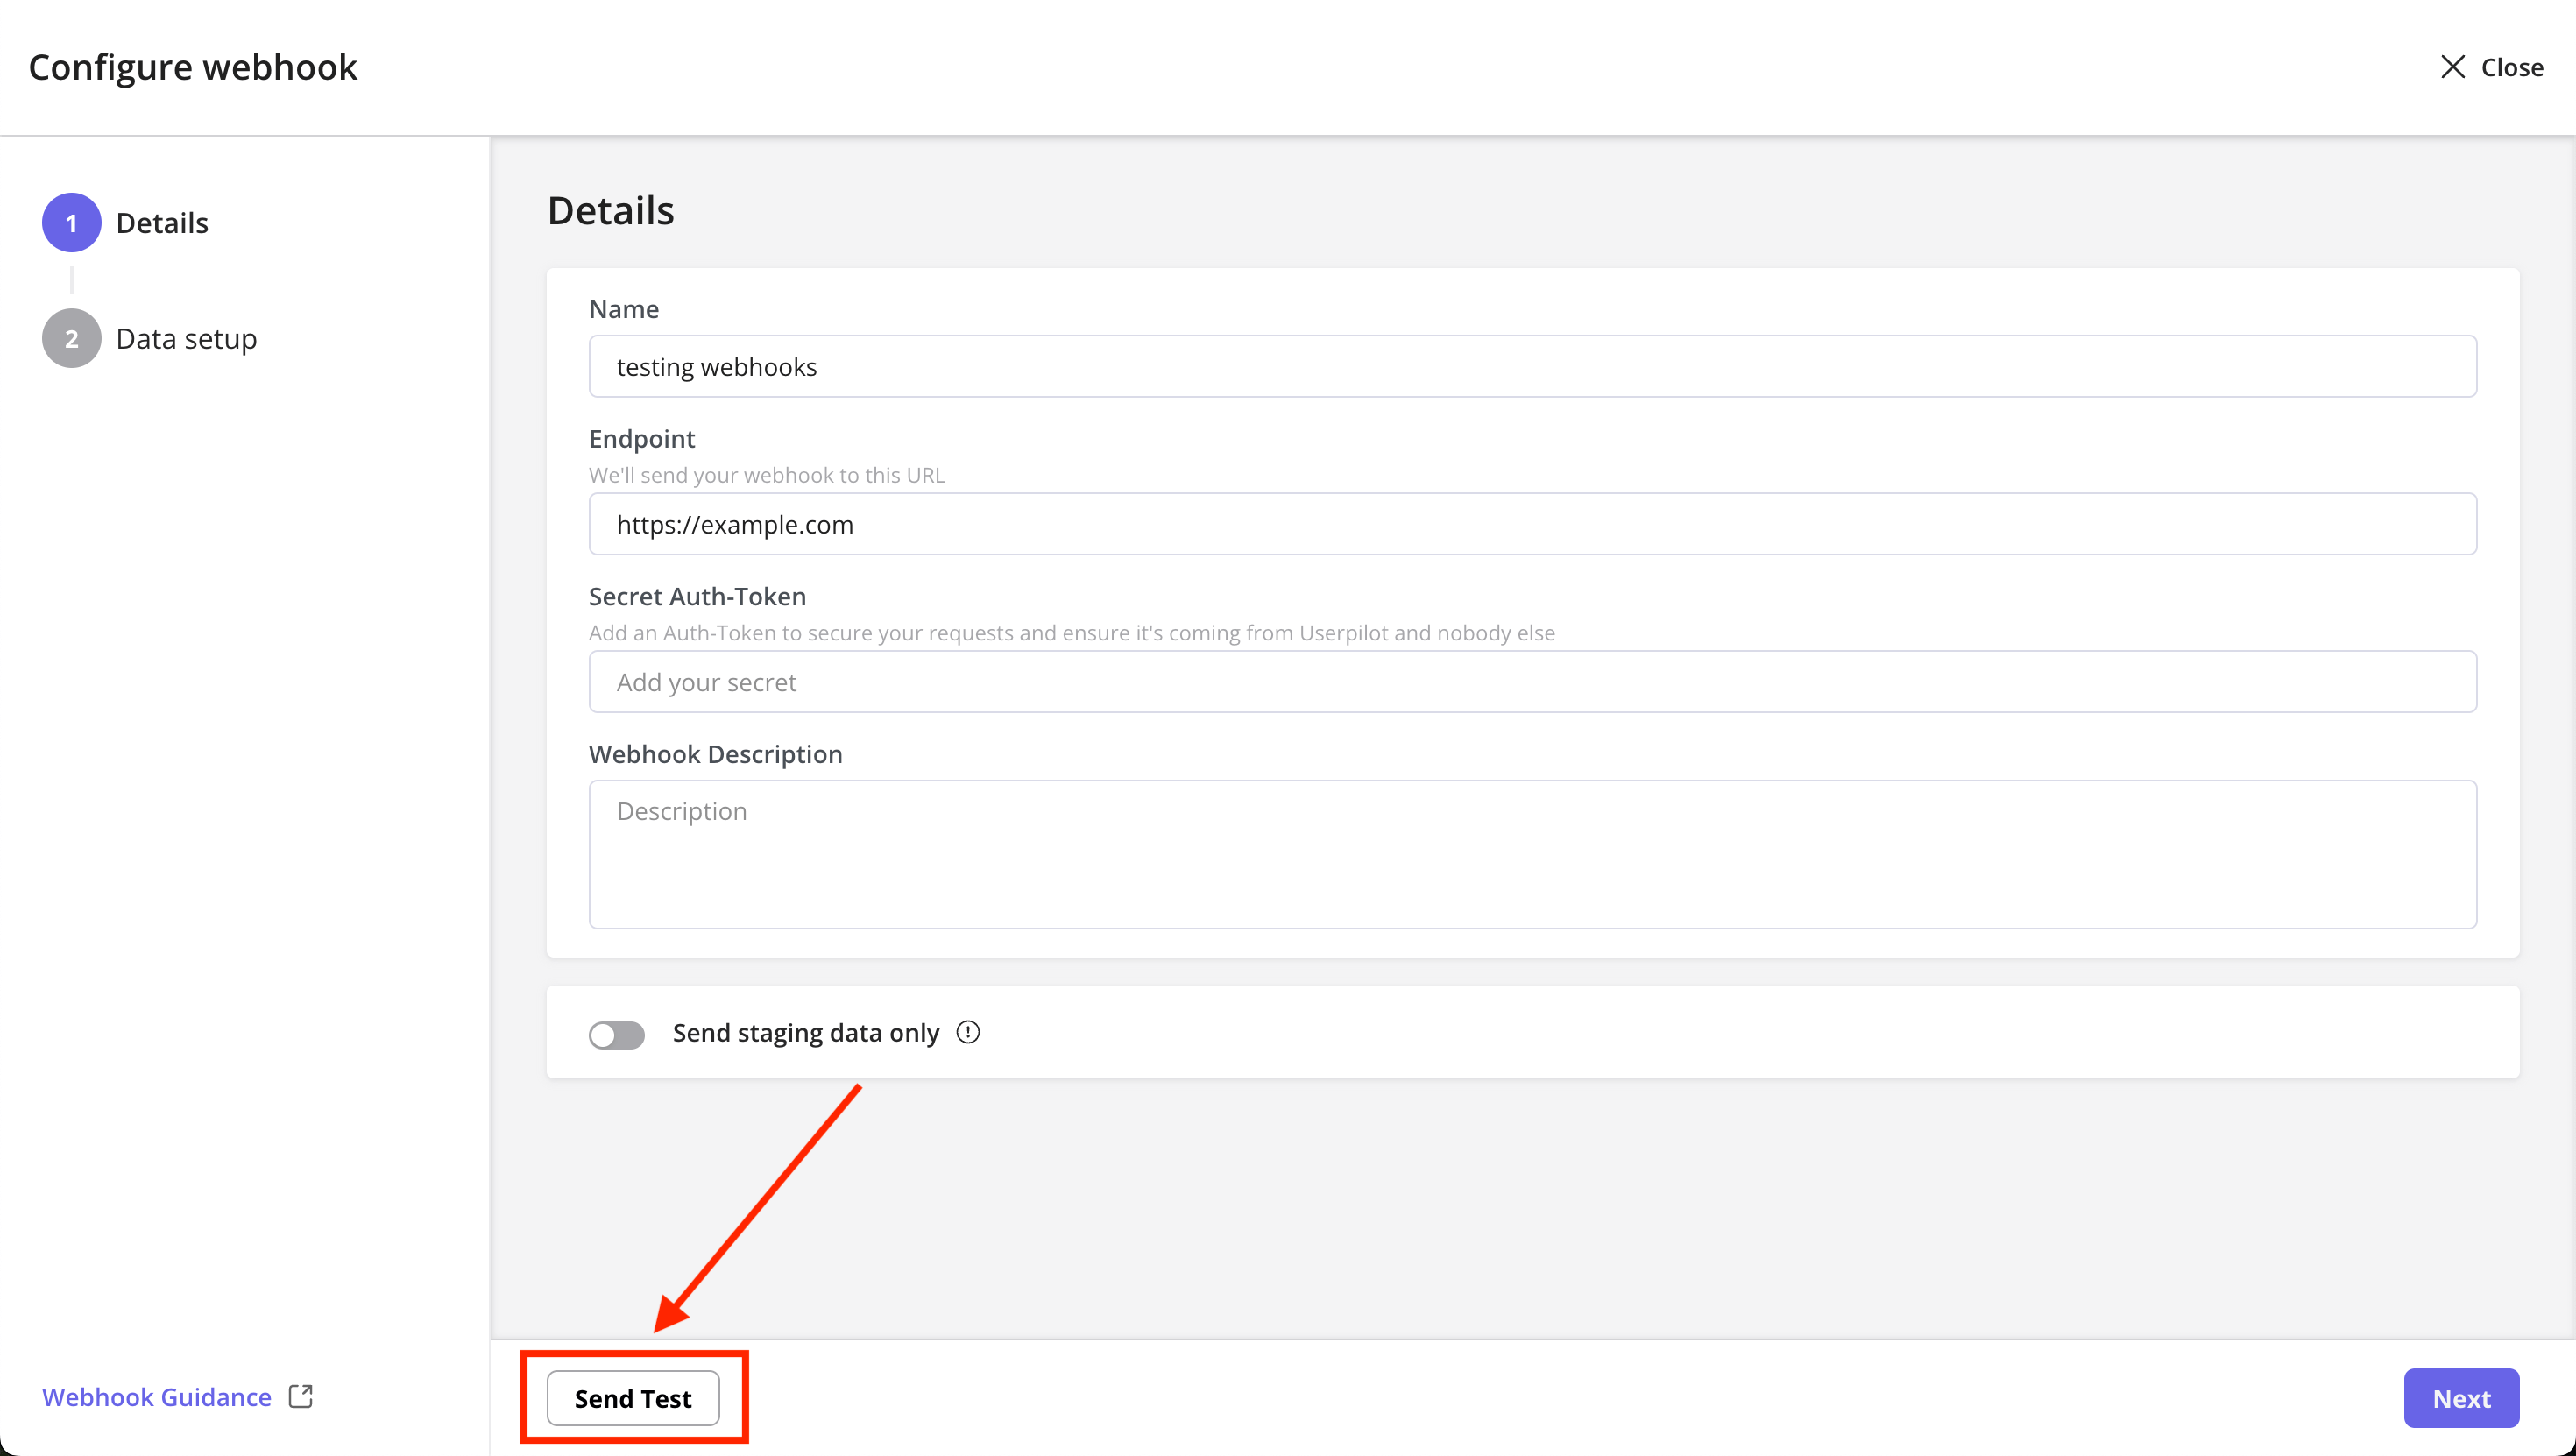Click the X close icon

coord(2452,67)
